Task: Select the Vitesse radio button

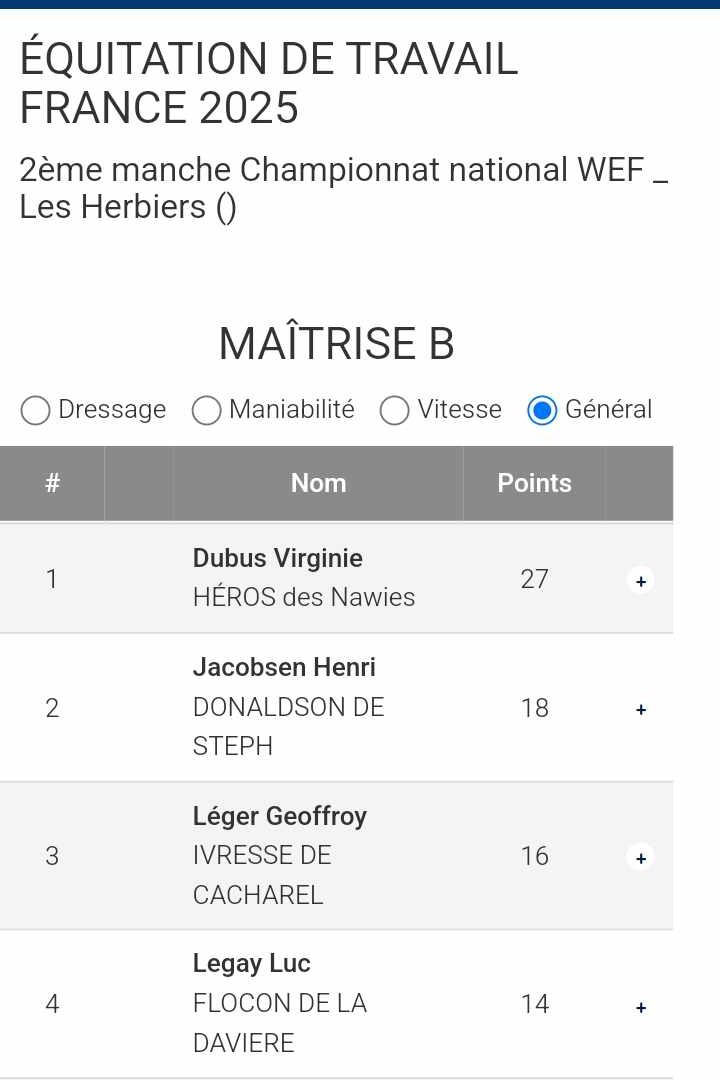Action: click(395, 410)
